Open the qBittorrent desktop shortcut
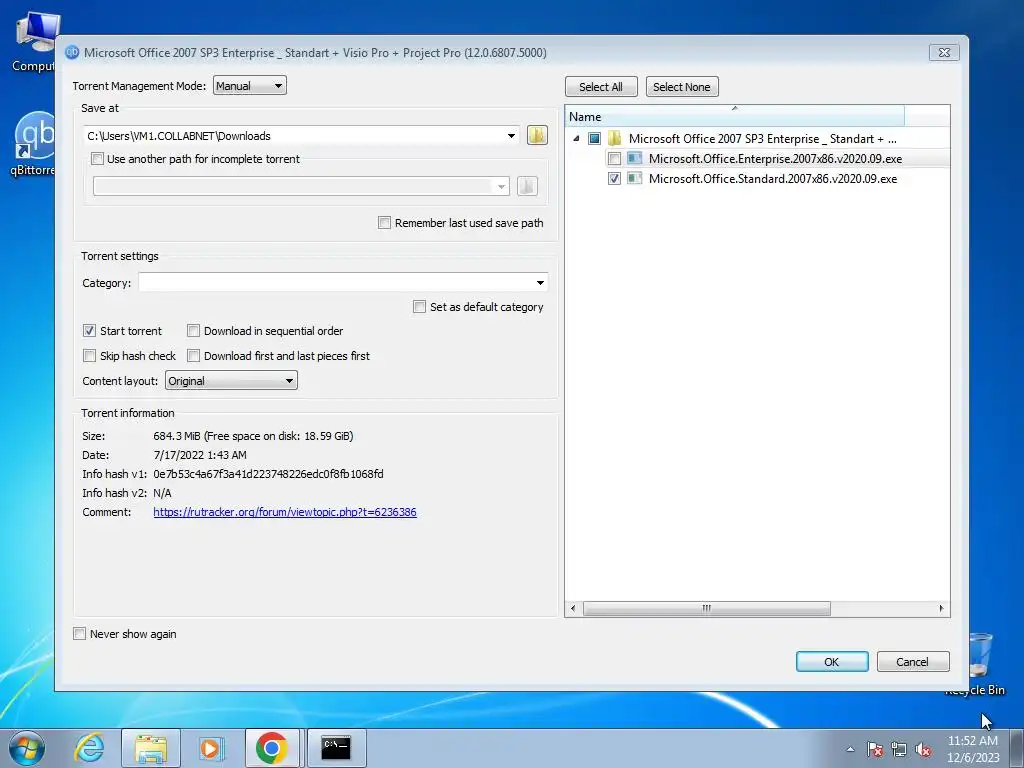This screenshot has width=1024, height=768. coord(34,144)
